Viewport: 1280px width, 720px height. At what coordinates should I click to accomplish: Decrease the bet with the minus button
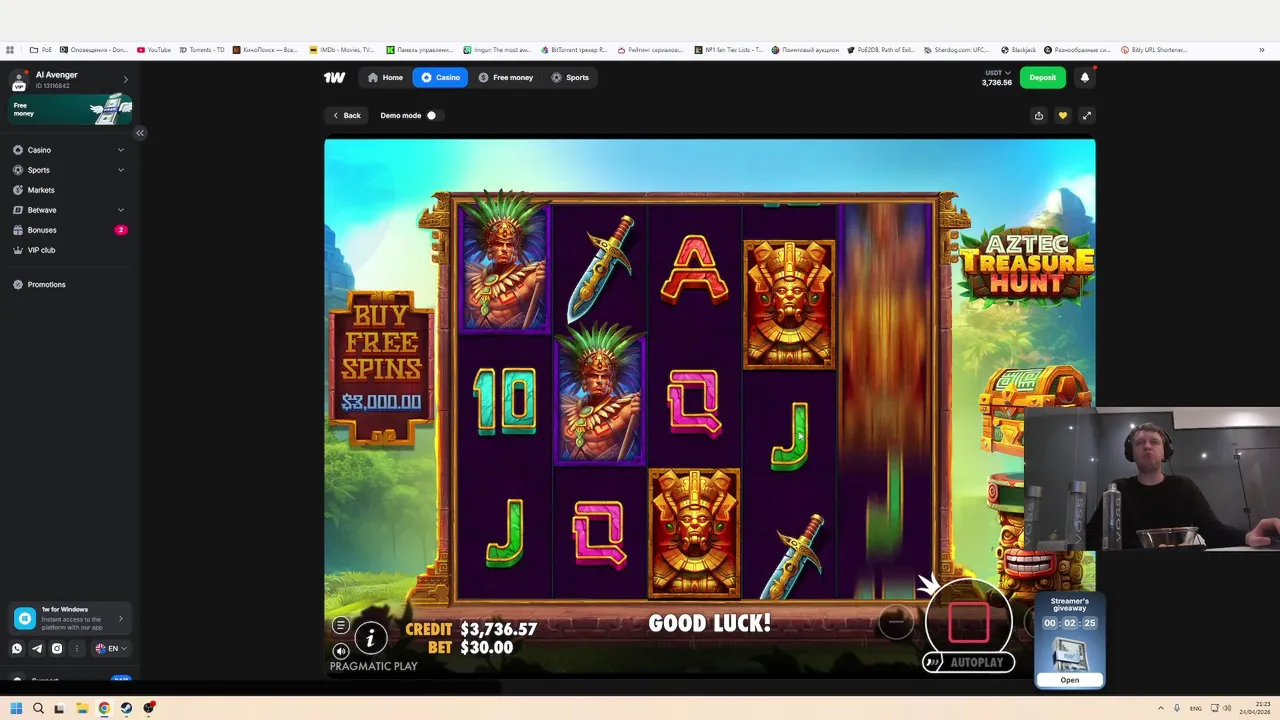tap(896, 622)
